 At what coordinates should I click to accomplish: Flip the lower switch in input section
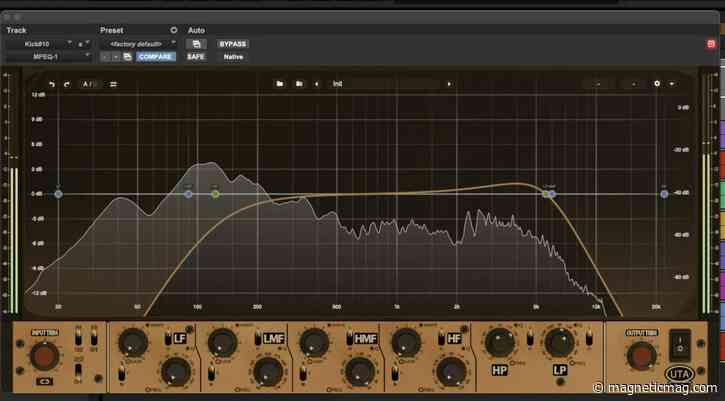pos(78,371)
